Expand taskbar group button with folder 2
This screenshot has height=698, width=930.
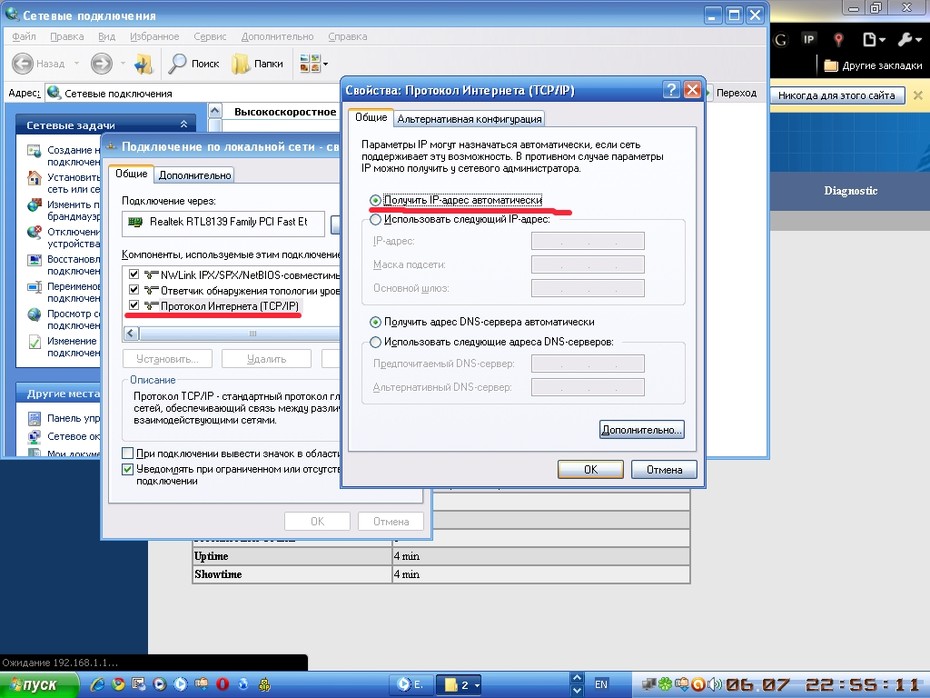coord(459,685)
